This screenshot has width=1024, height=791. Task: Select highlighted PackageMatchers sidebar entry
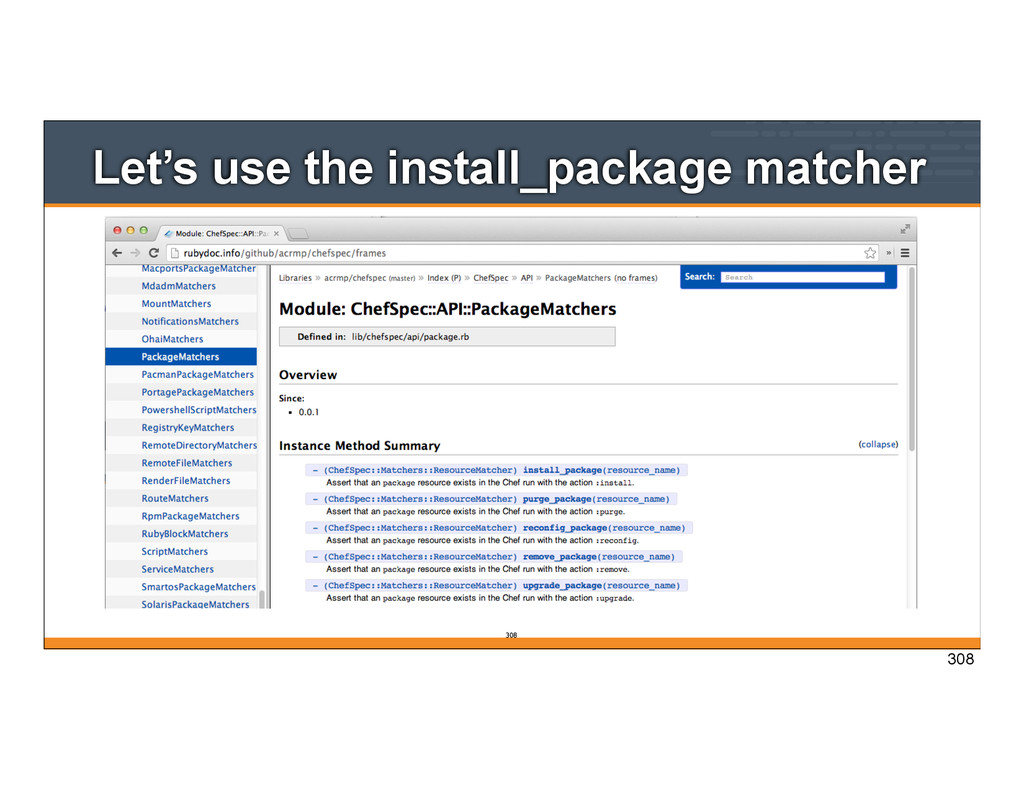pos(181,357)
